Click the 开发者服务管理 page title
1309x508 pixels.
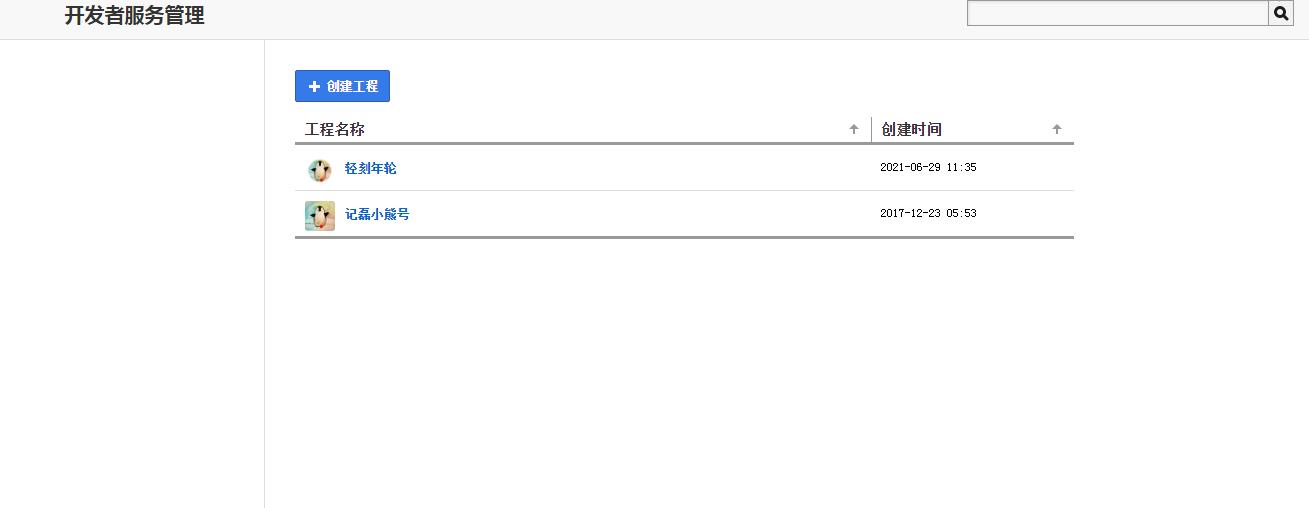134,16
